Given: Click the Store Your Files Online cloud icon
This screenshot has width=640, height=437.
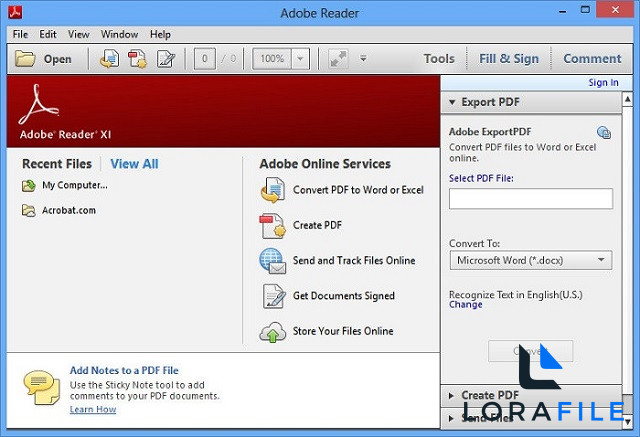Looking at the screenshot, I should click(272, 332).
